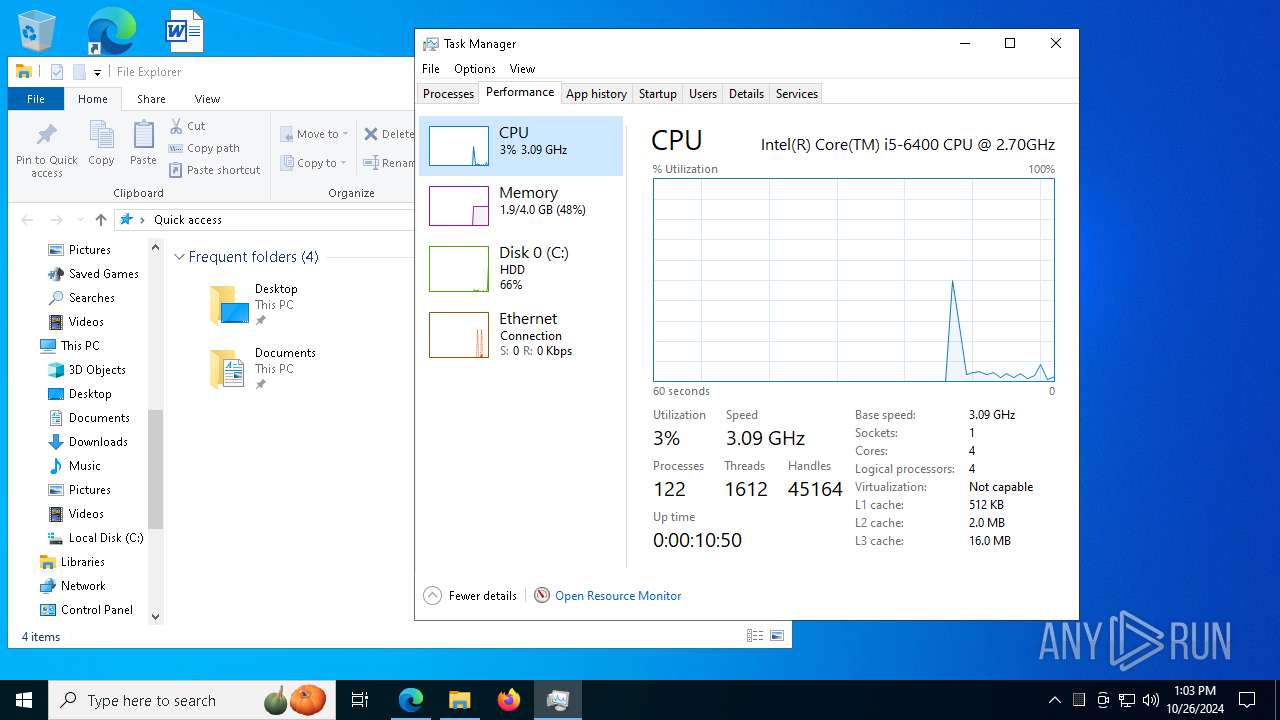
Task: Switch to details view in File Explorer status bar
Action: 755,636
